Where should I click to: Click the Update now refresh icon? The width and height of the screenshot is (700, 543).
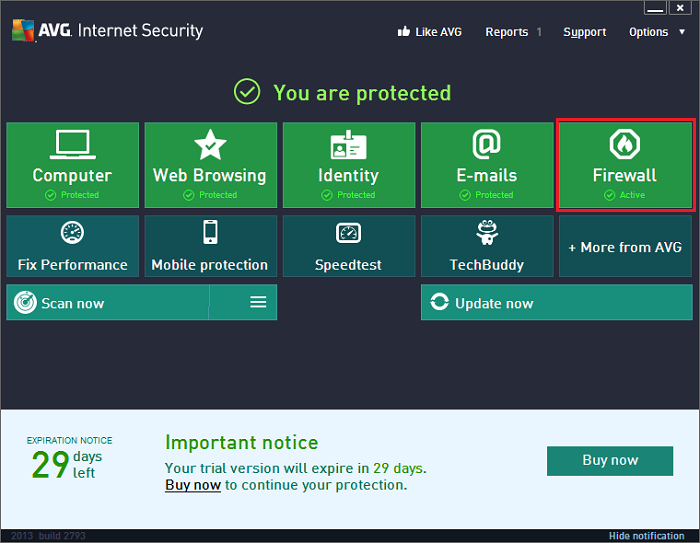439,302
